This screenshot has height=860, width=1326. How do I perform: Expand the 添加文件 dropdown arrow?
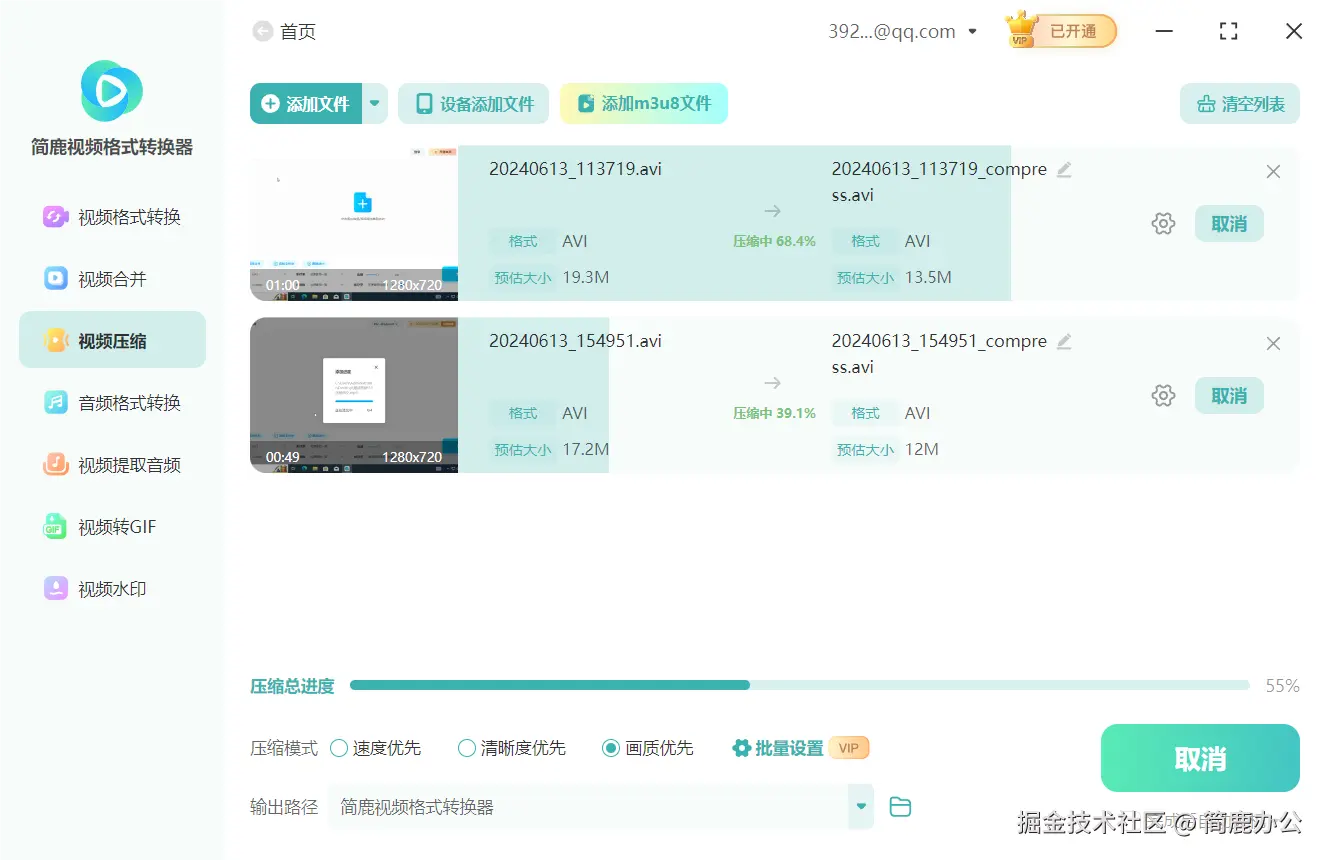tap(374, 103)
